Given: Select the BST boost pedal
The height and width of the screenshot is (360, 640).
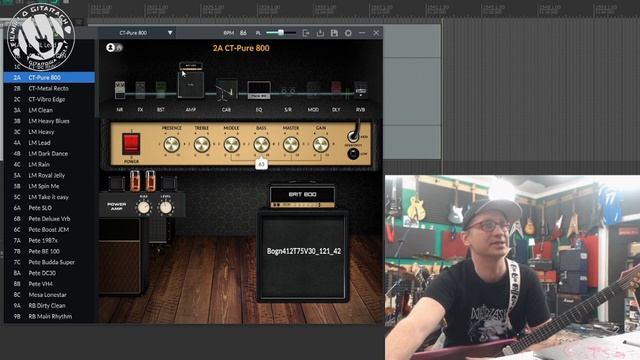Looking at the screenshot, I should pos(161,90).
